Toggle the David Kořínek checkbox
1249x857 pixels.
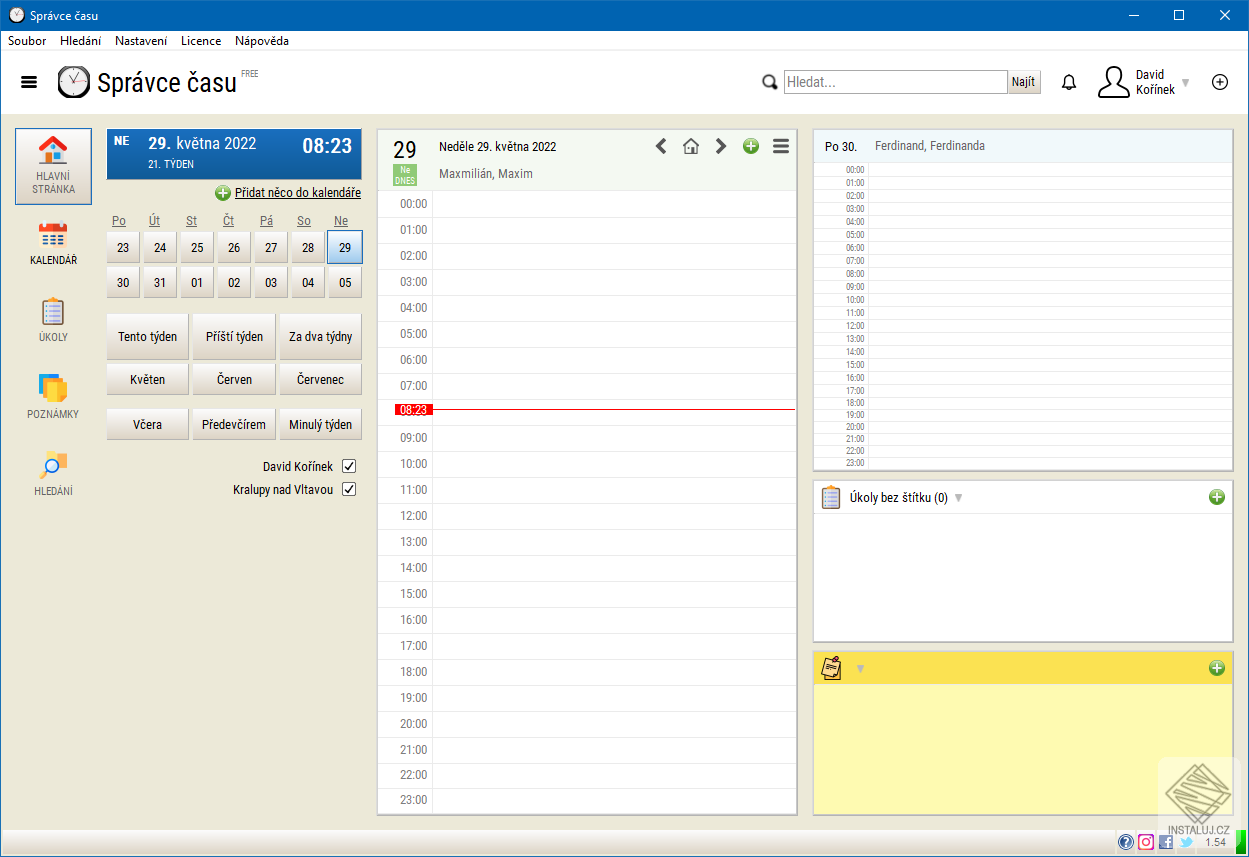point(349,466)
